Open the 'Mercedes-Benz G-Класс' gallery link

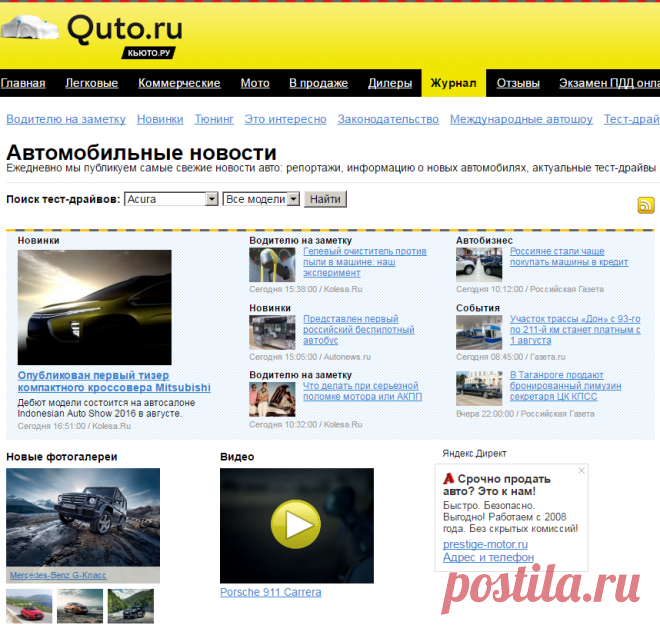pyautogui.click(x=58, y=575)
